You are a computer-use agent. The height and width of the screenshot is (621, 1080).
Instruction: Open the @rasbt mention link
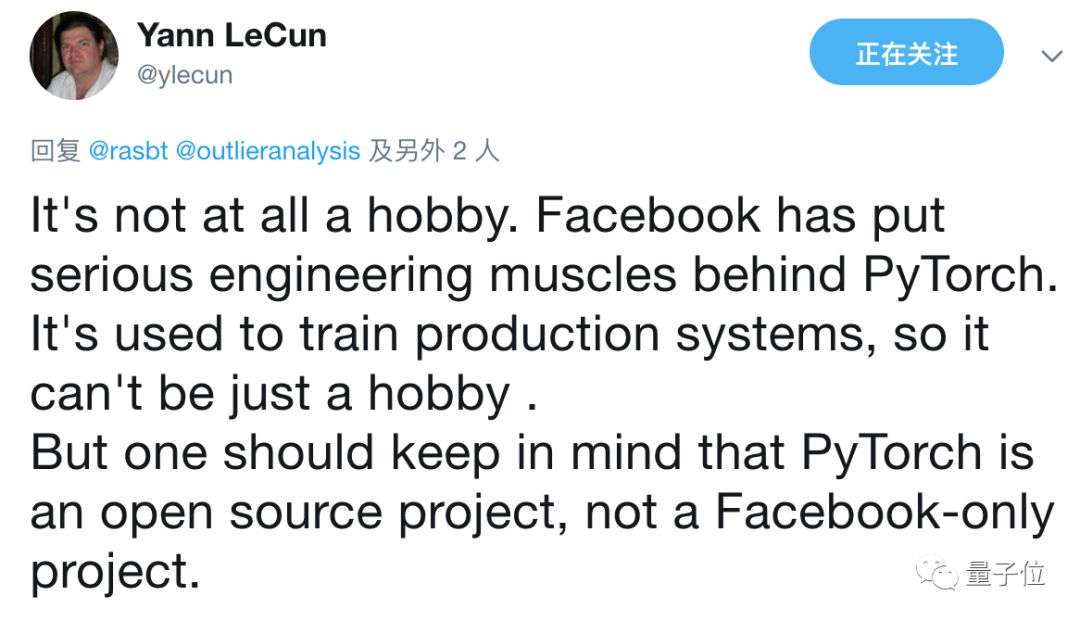click(x=128, y=151)
